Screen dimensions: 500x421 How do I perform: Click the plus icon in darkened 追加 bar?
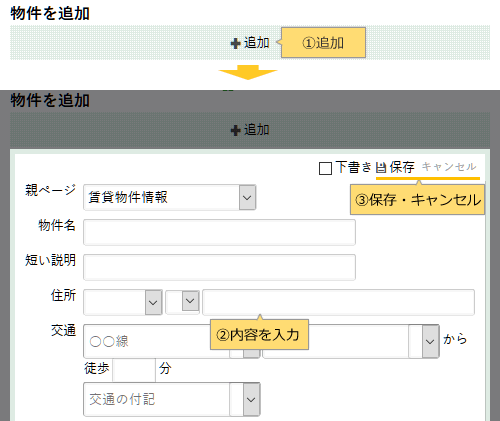[235, 130]
